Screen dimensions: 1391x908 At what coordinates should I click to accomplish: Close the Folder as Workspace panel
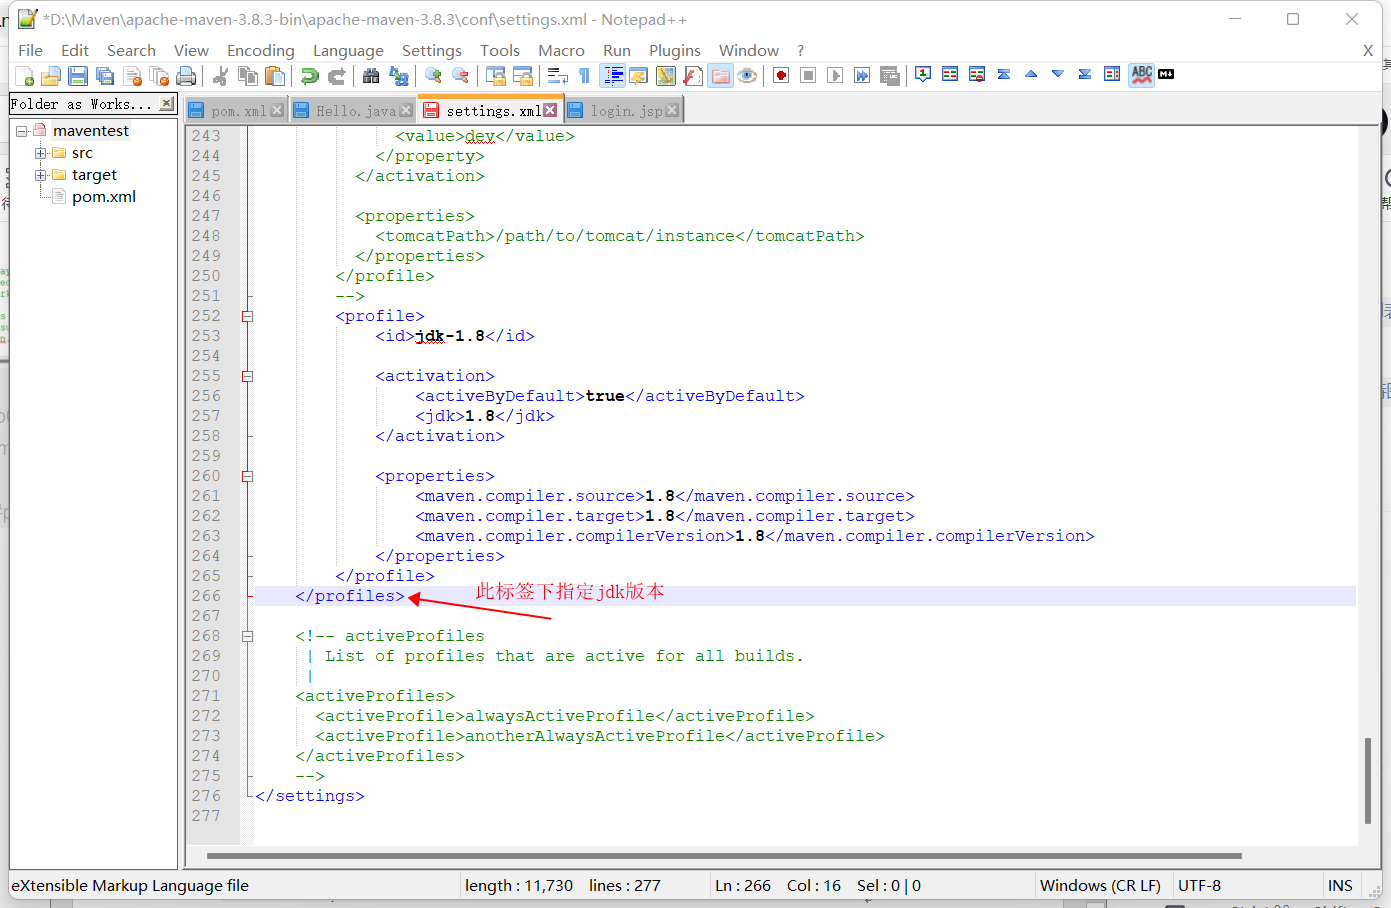(x=167, y=103)
